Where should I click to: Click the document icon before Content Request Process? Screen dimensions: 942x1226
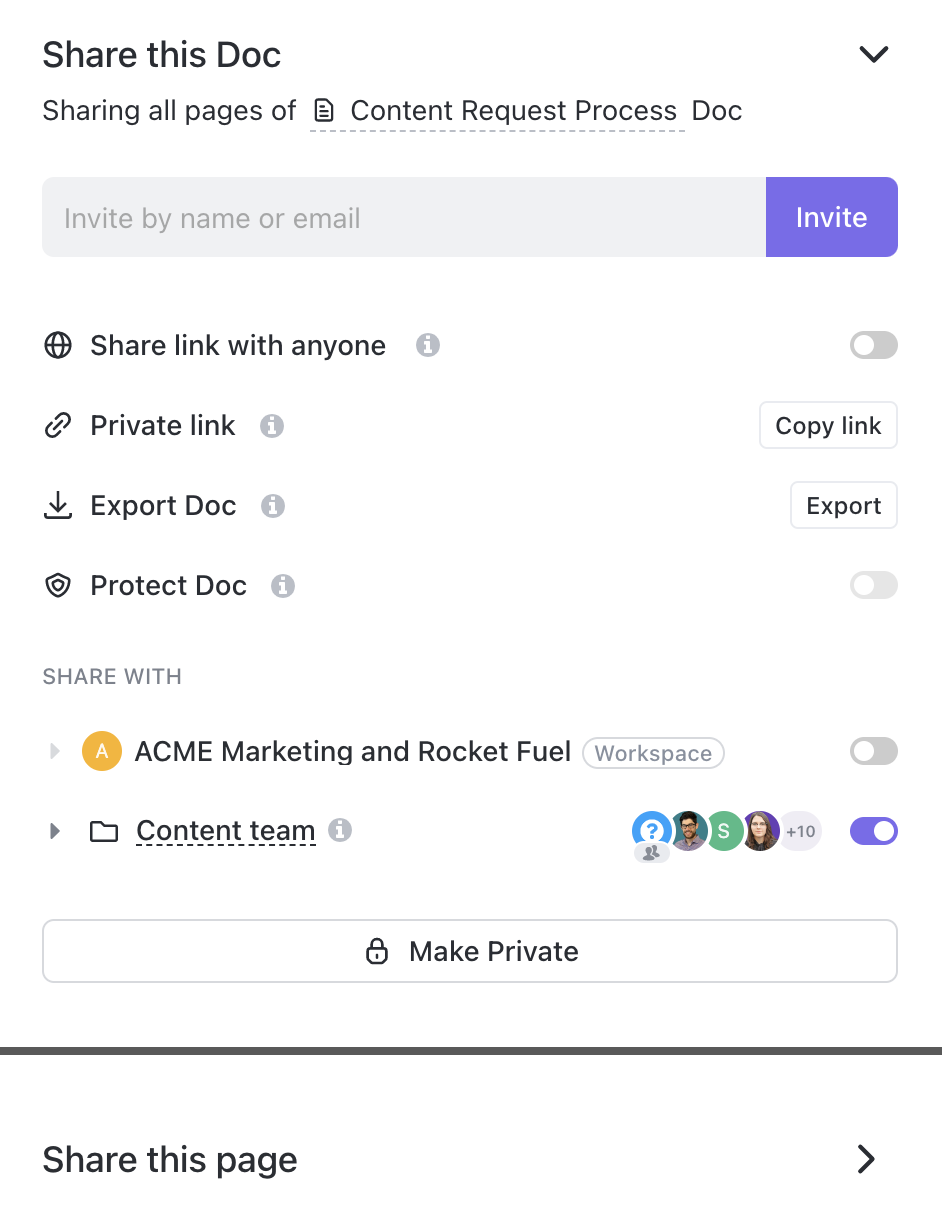(323, 110)
